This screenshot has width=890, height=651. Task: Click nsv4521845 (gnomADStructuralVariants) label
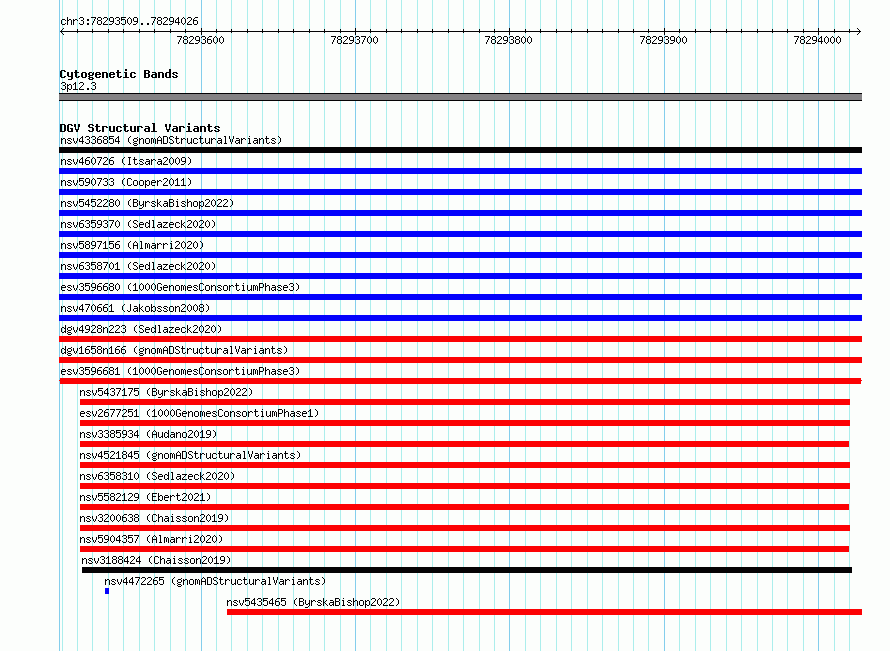coord(190,455)
